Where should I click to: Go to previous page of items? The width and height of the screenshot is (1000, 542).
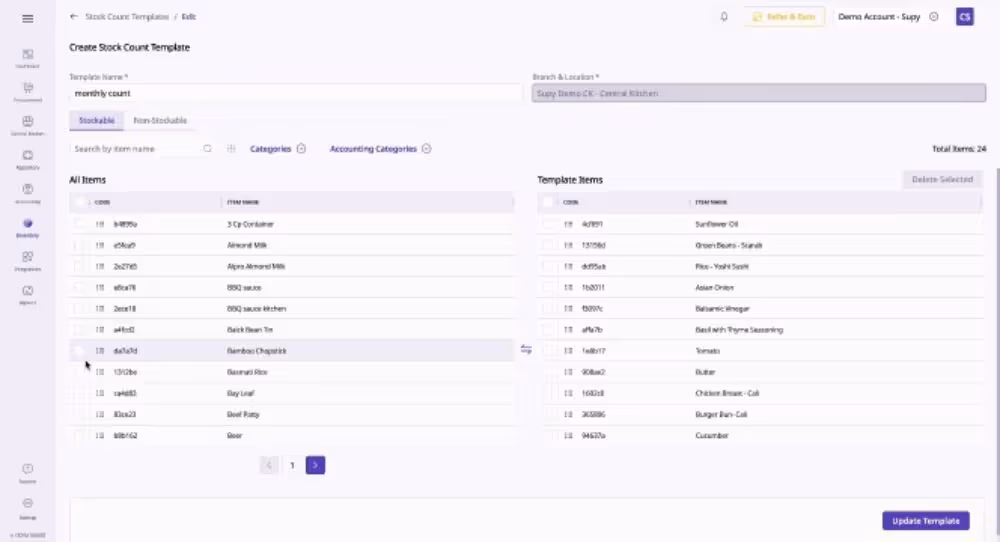269,465
